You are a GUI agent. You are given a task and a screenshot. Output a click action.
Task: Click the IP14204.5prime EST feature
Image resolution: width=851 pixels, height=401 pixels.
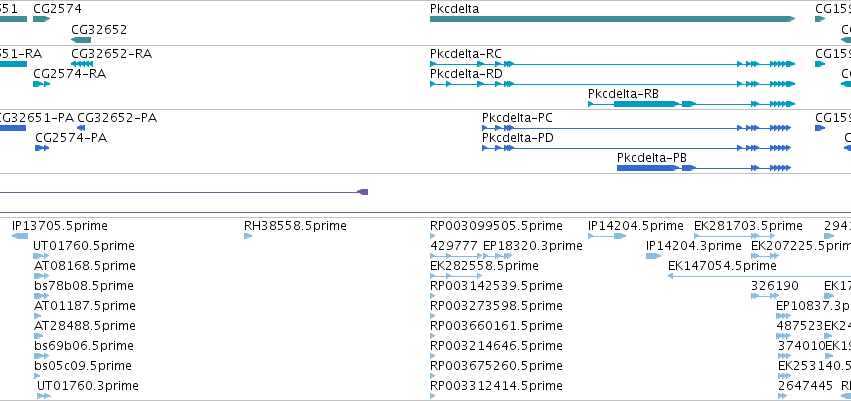(x=607, y=236)
